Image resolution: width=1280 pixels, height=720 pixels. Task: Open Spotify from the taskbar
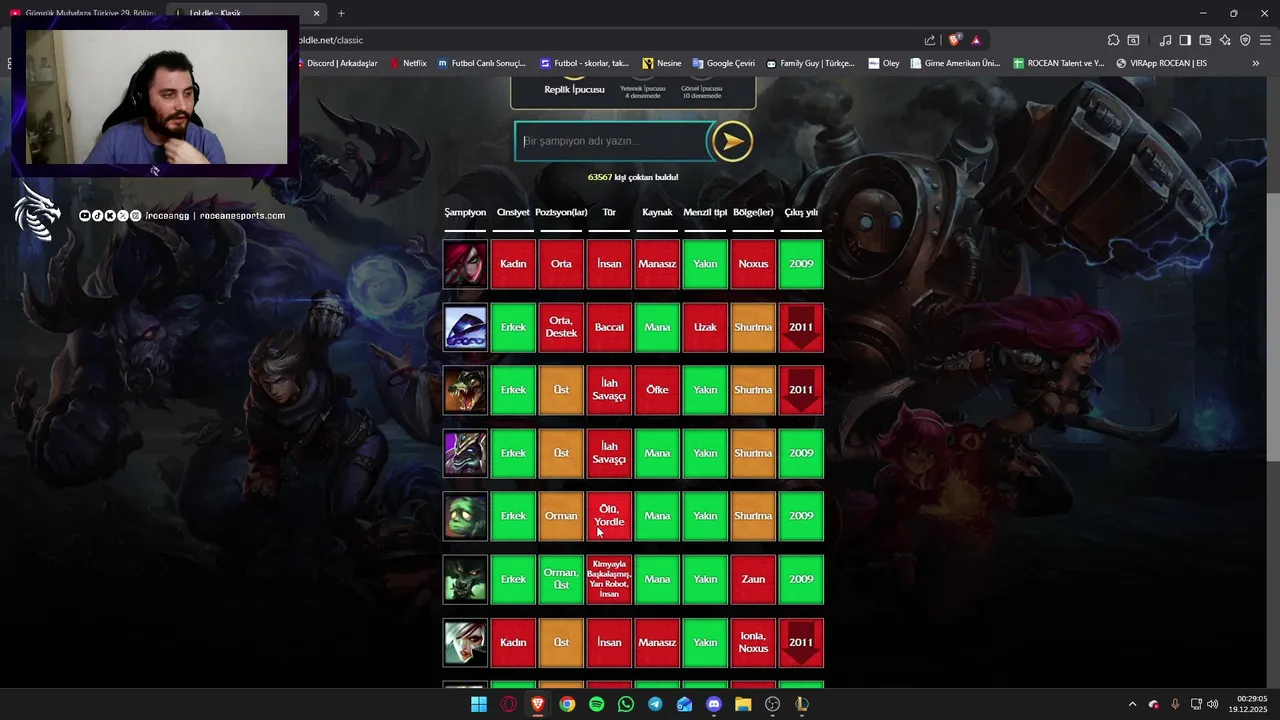[x=597, y=704]
